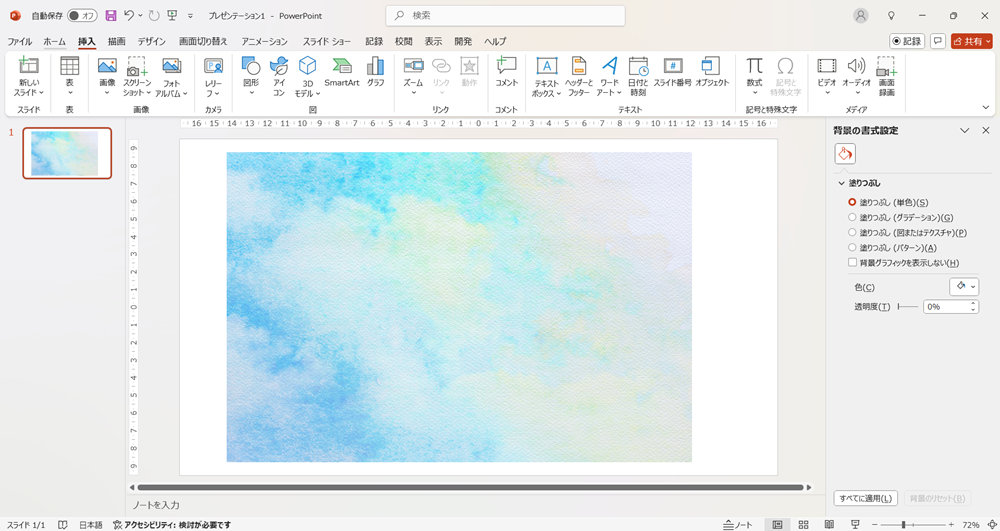Check Hide background graphics (背景グラフィックを表示しない)
1000x531 pixels.
(852, 263)
